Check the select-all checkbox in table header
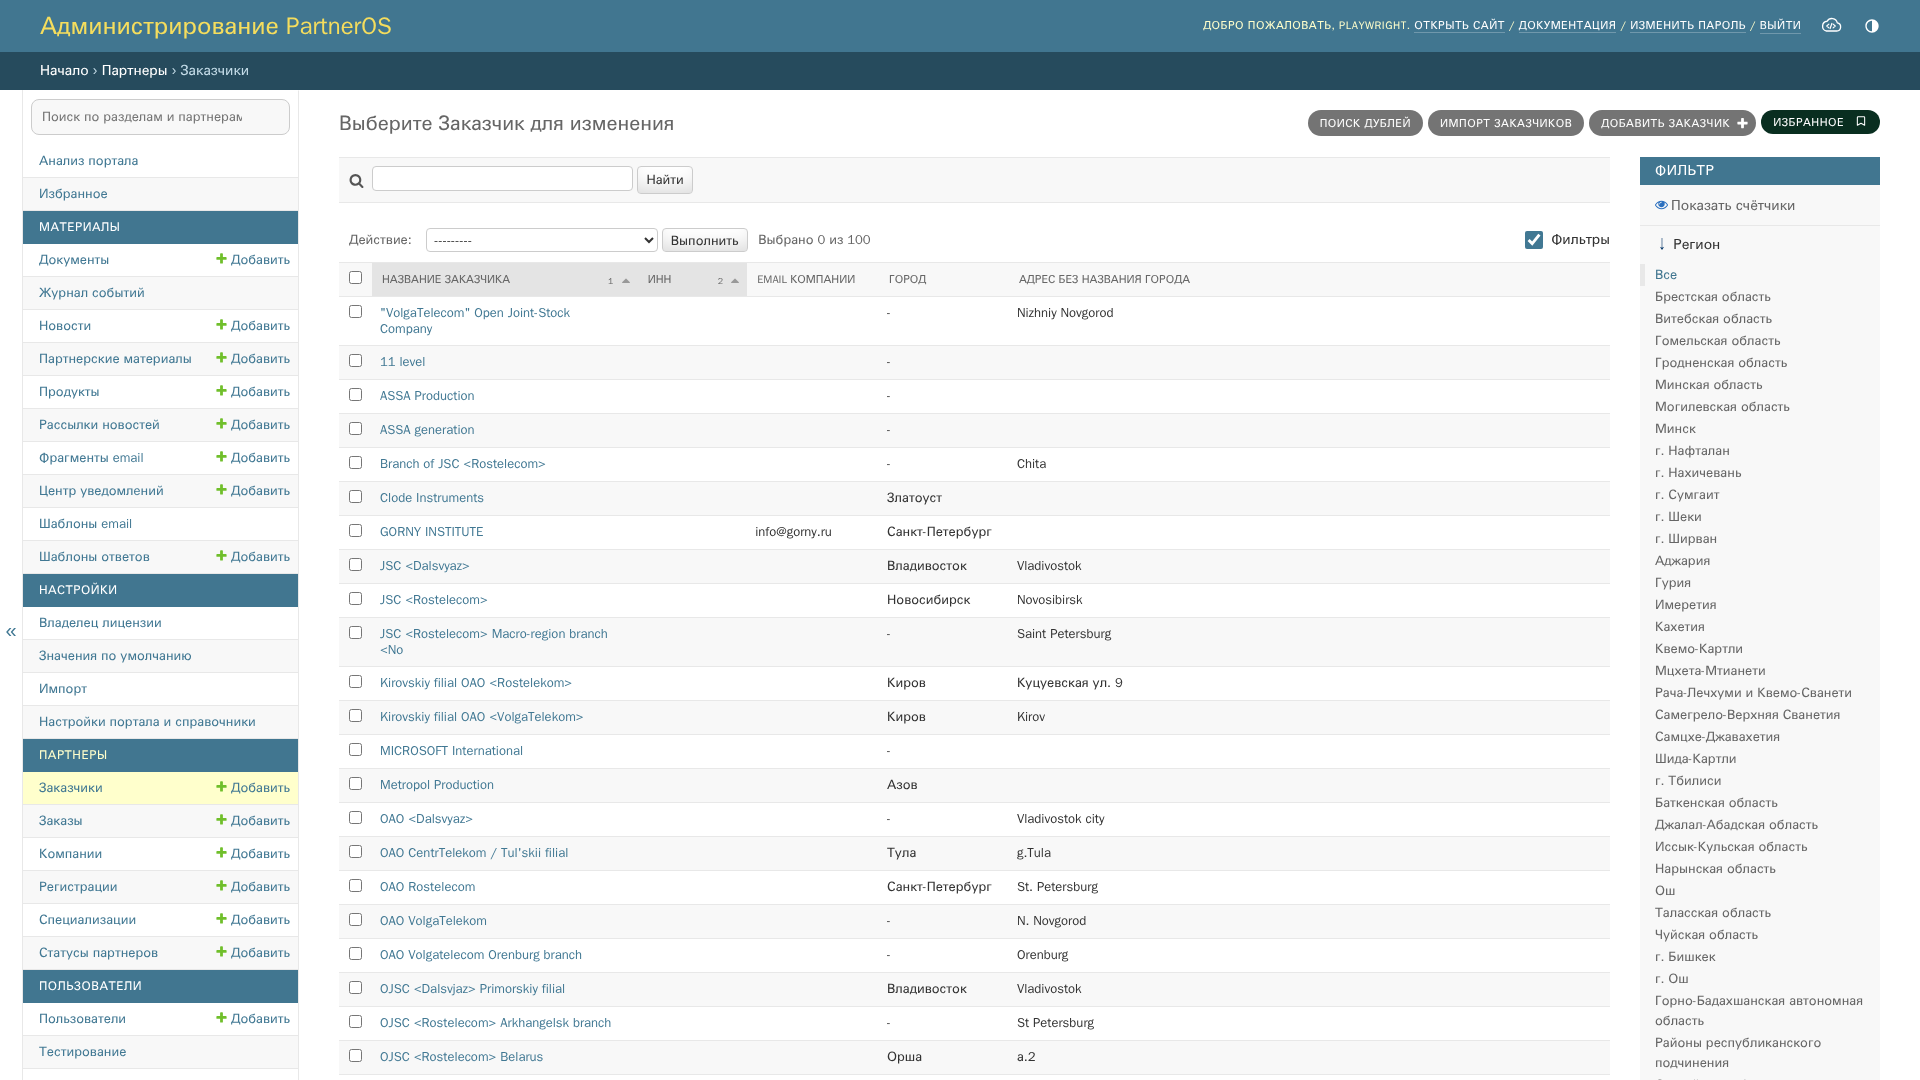This screenshot has width=1920, height=1080. click(x=355, y=278)
